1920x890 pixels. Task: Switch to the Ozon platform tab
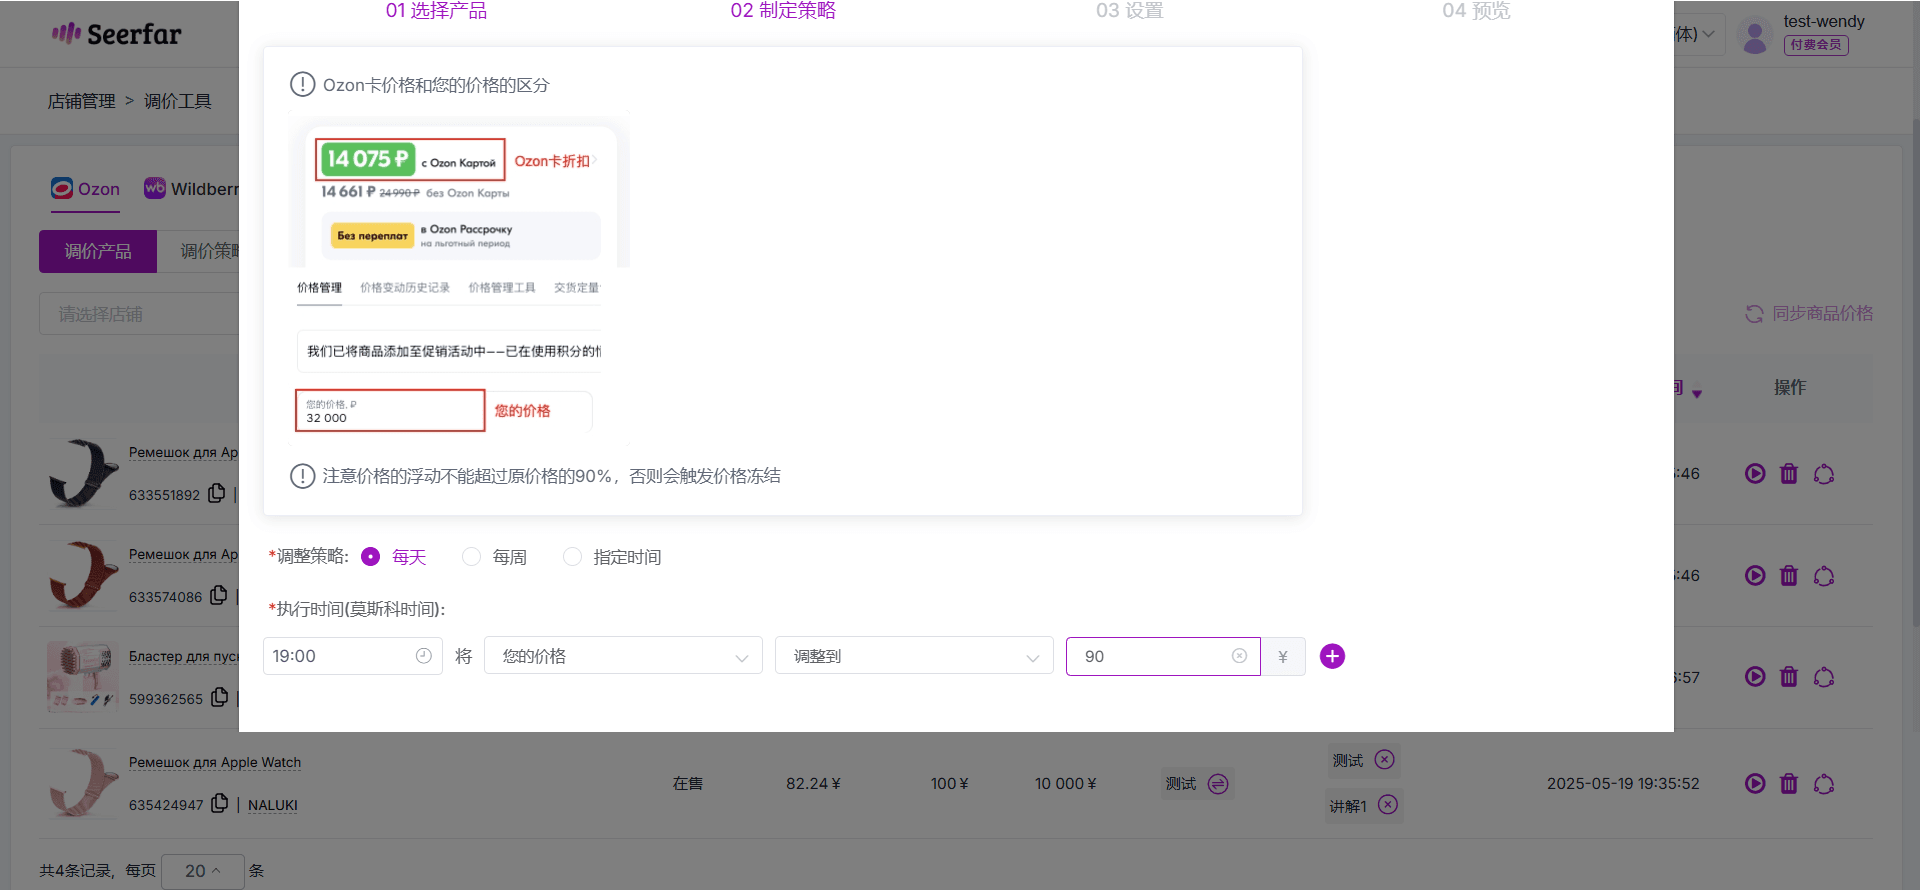(x=85, y=189)
